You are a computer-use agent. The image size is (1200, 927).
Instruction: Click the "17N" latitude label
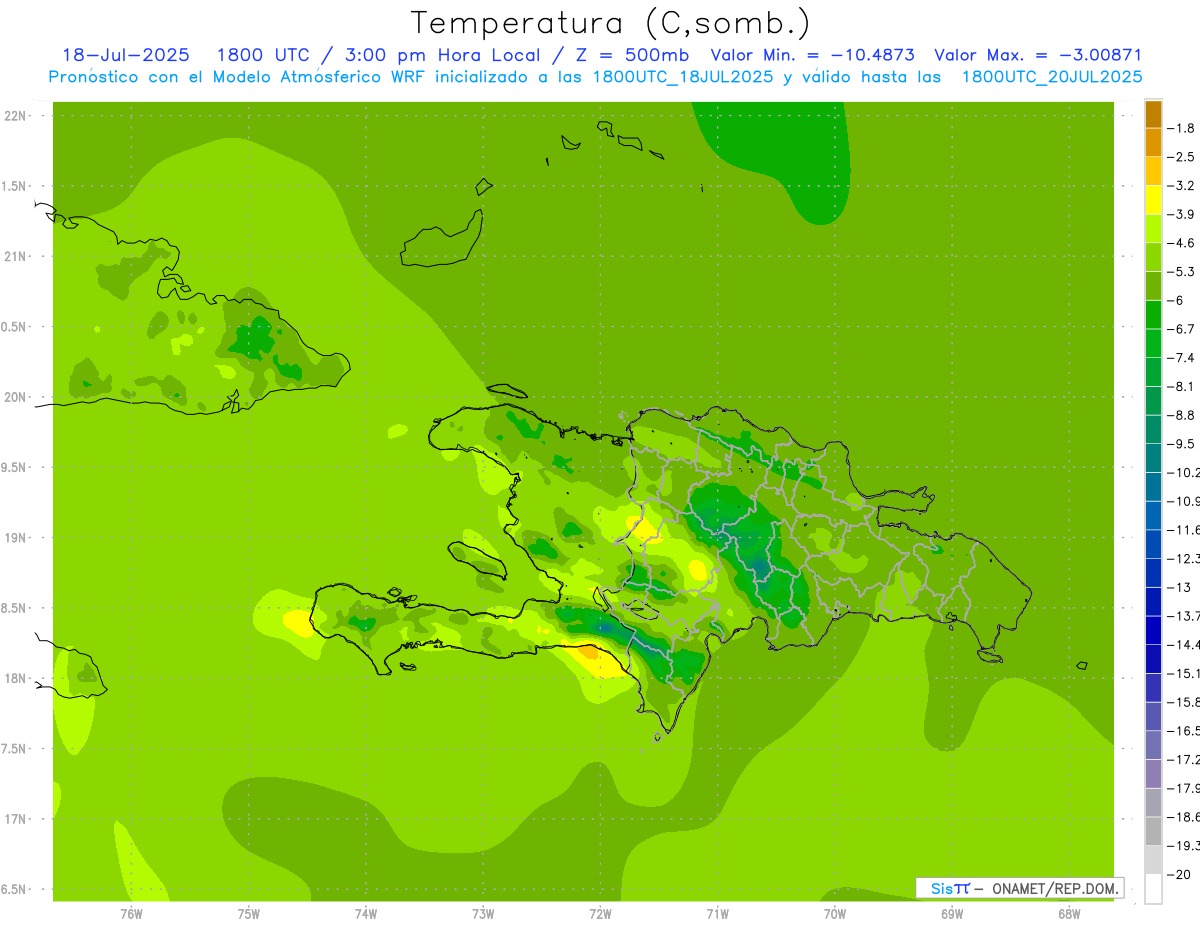pos(15,819)
